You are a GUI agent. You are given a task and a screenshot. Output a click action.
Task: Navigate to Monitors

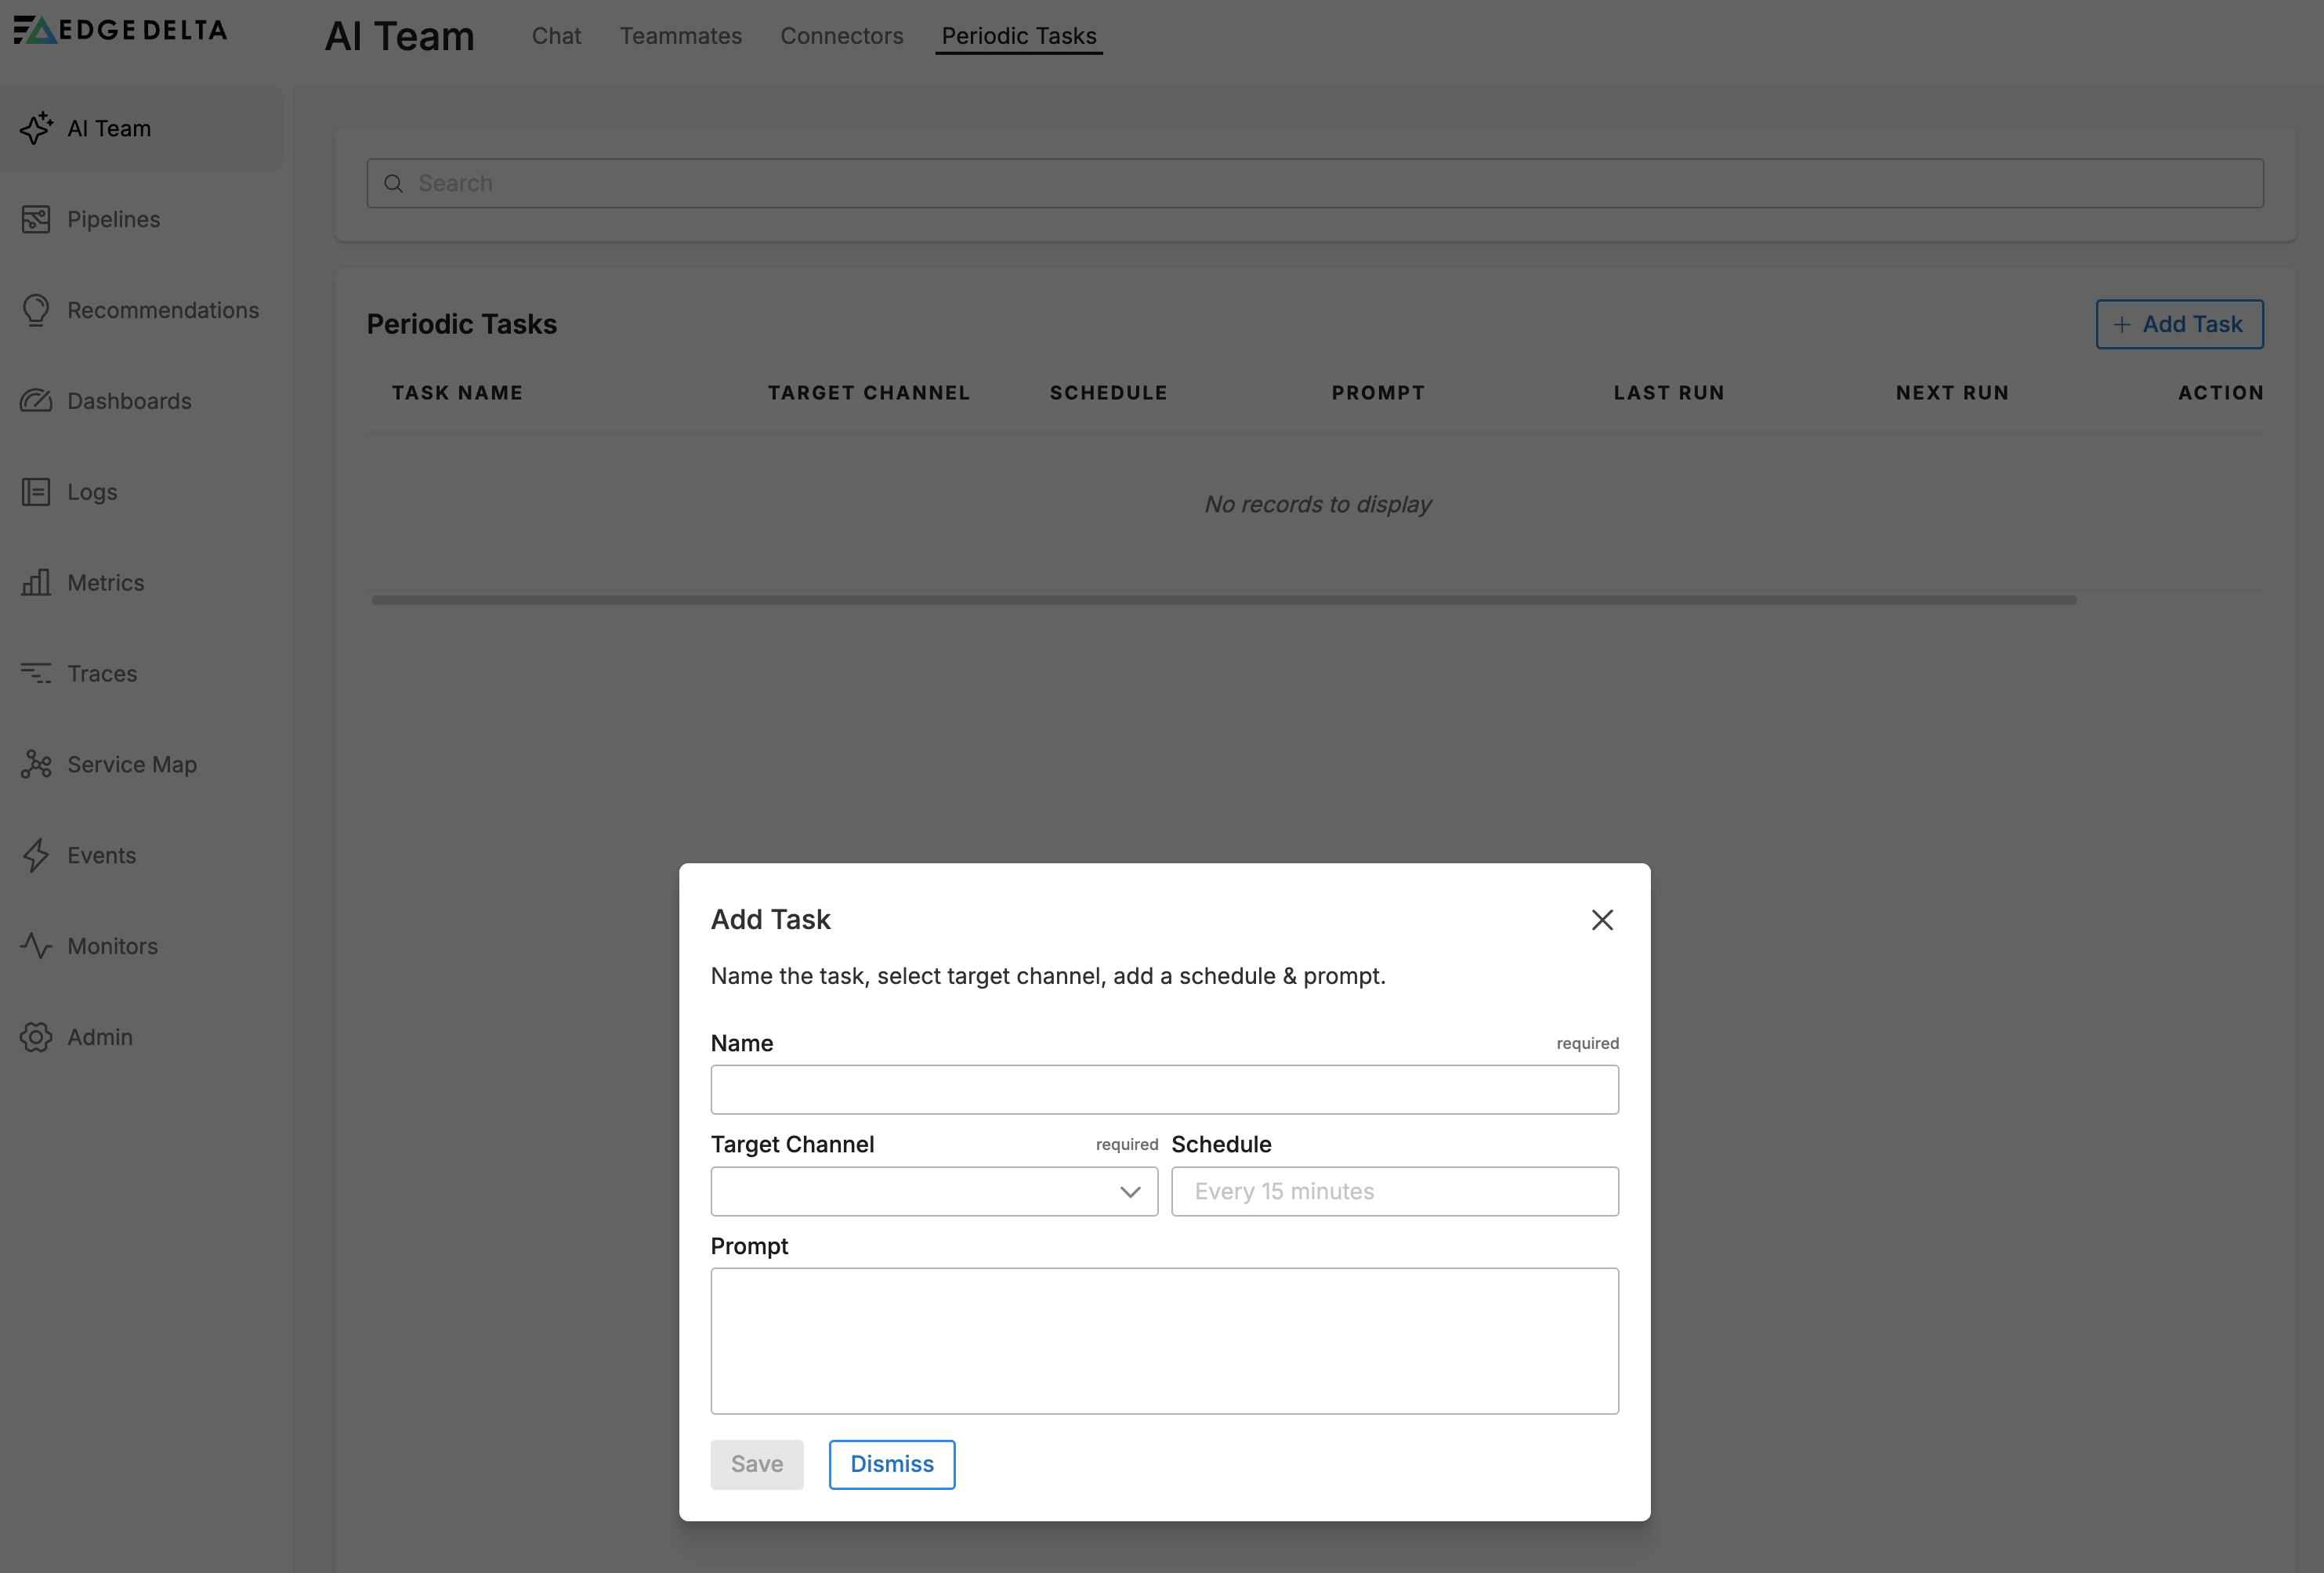112,946
